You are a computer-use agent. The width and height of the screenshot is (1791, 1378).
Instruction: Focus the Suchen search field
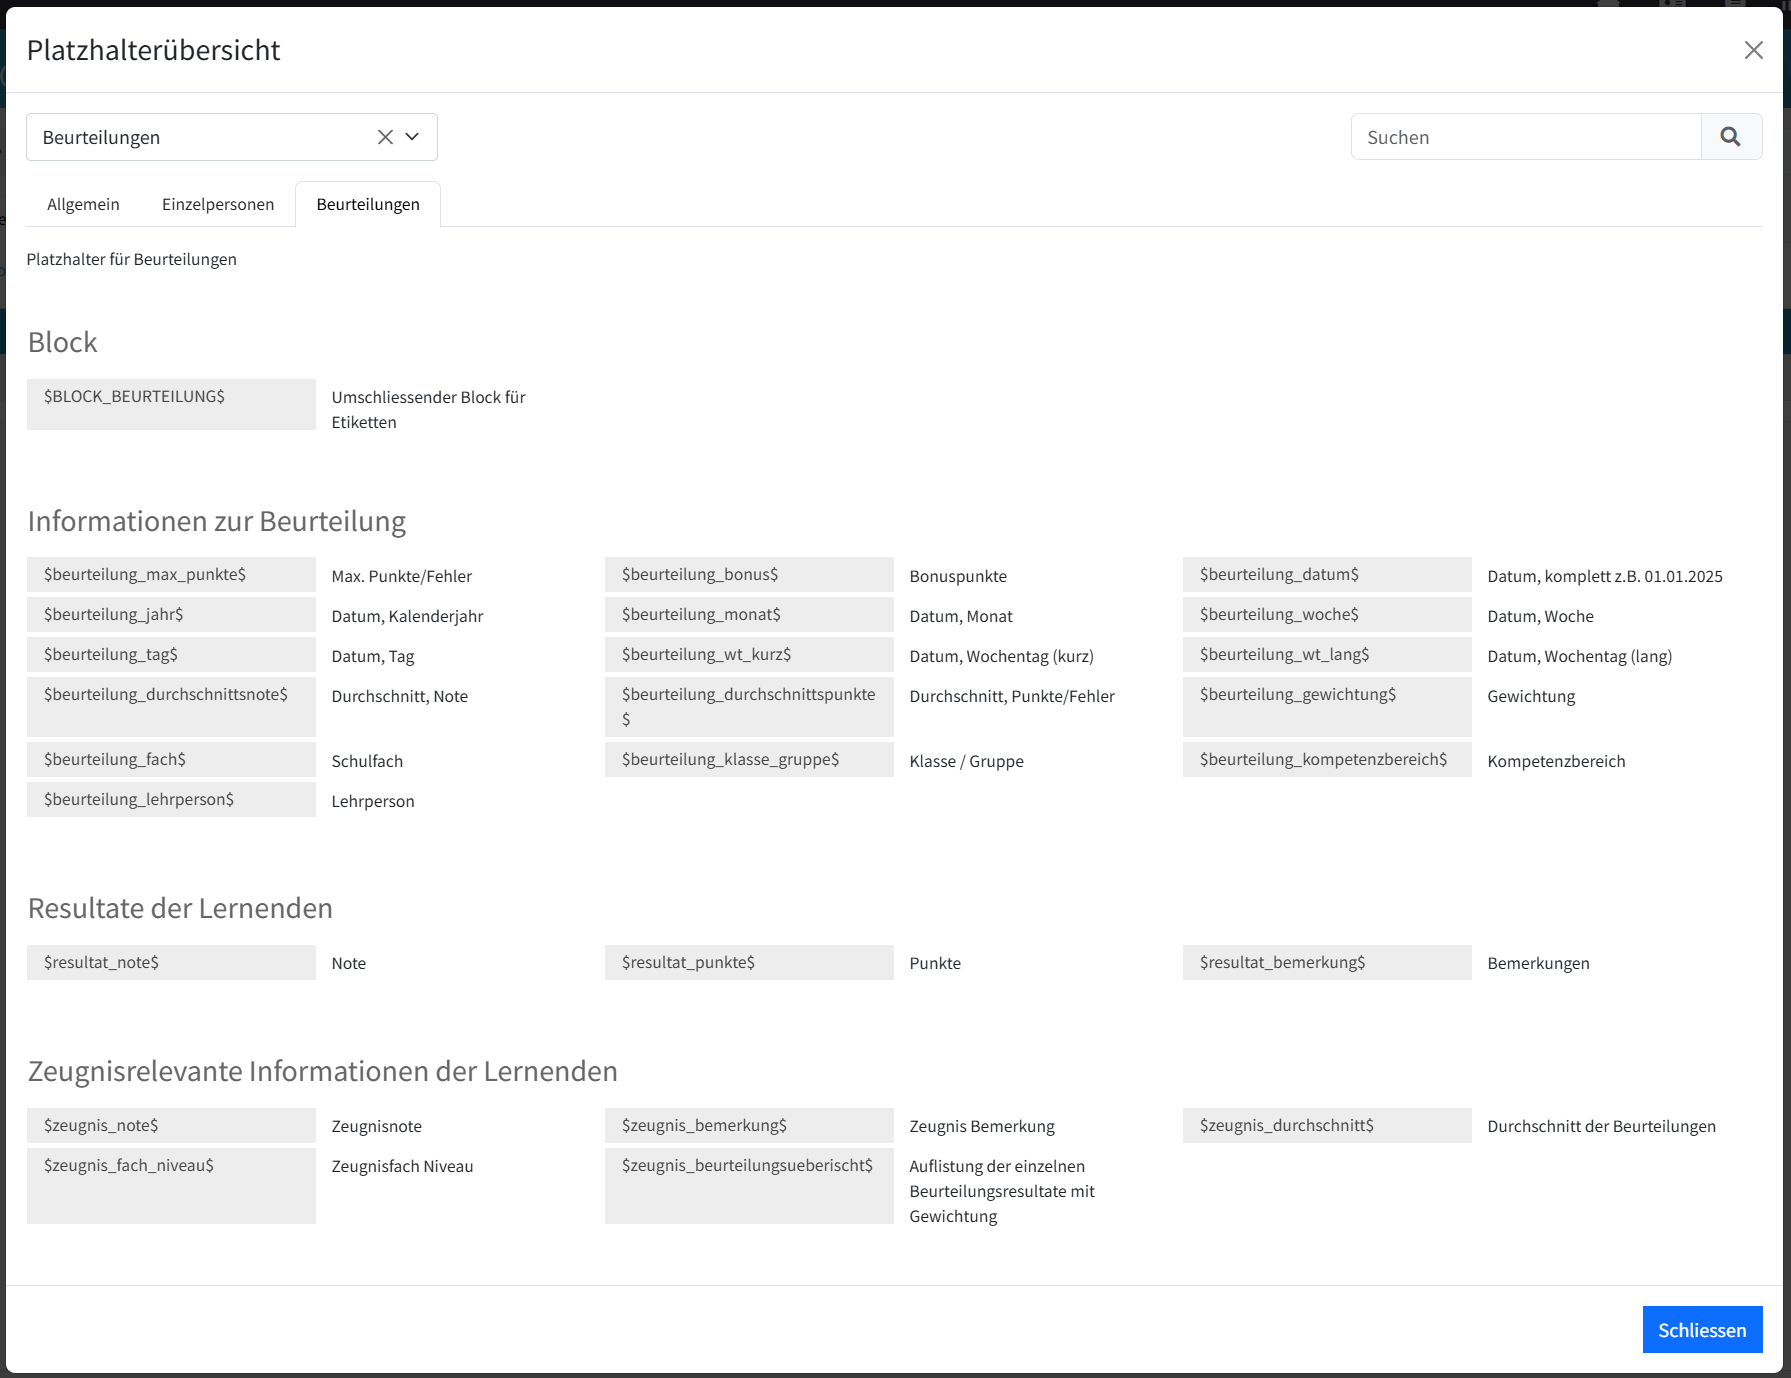click(1526, 137)
